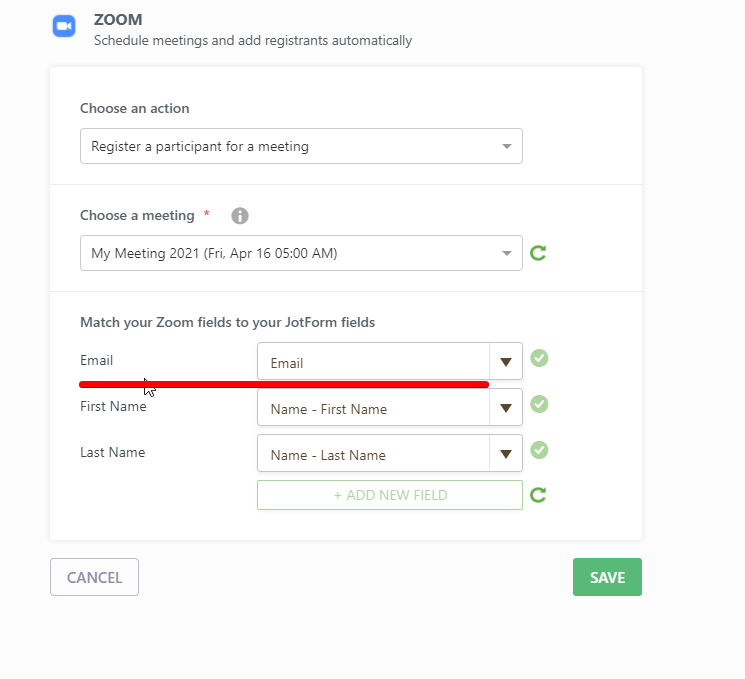Save the Zoom integration settings
This screenshot has height=679, width=745.
tap(607, 577)
